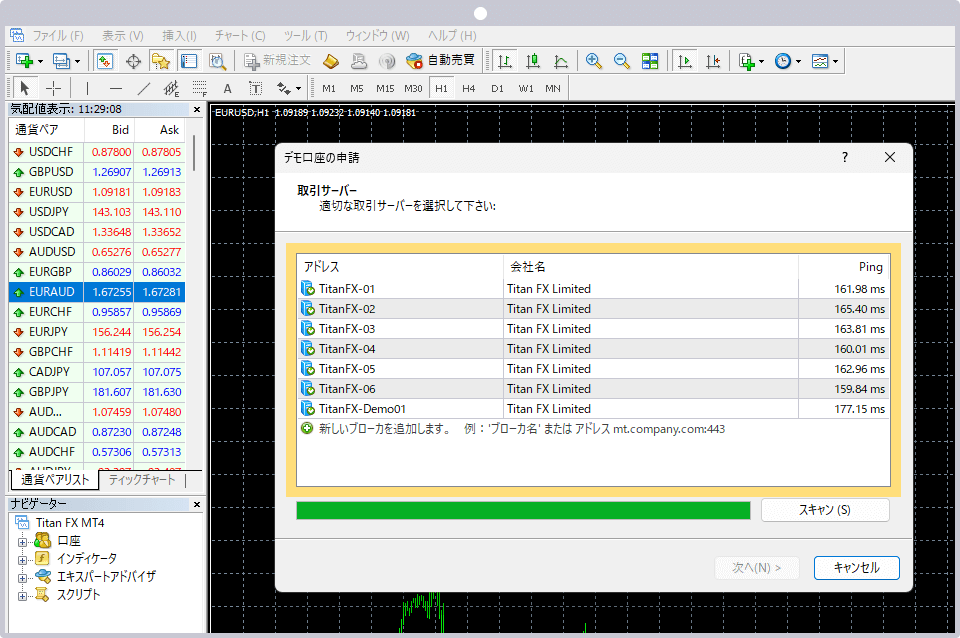960x638 pixels.
Task: Open the ツール (T) menu
Action: click(306, 36)
